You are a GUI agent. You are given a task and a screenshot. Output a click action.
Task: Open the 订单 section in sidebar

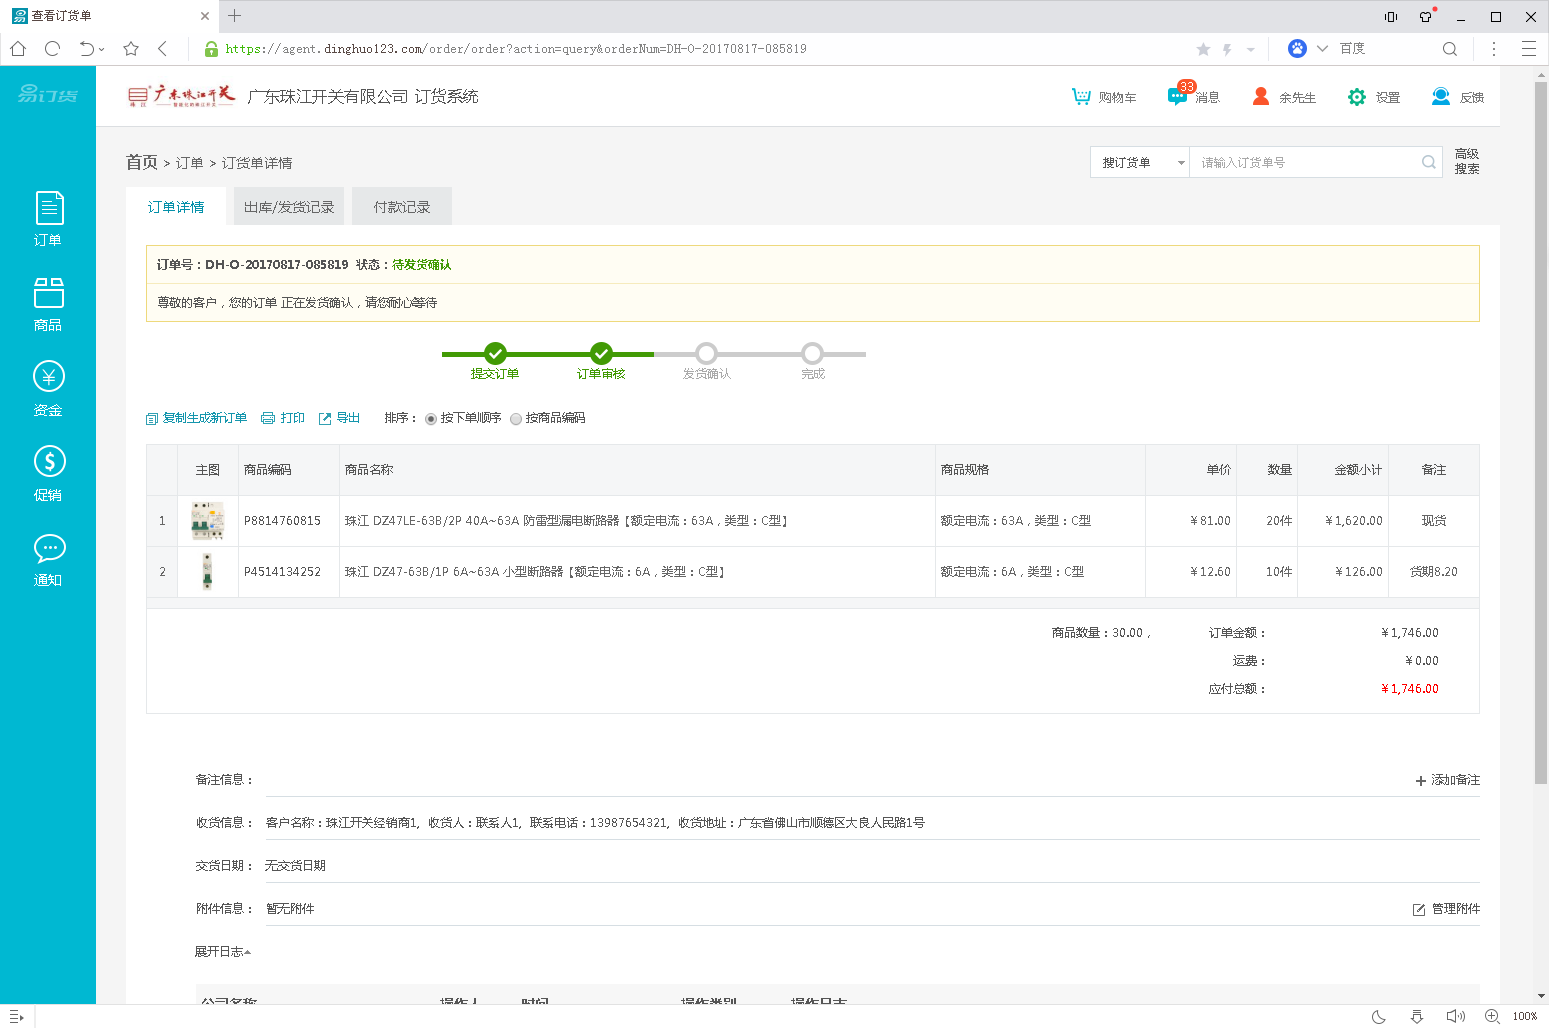point(48,218)
